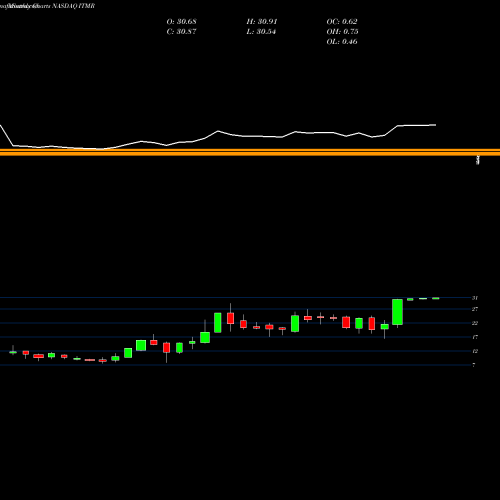Click the OL: 0.46 reading

[342, 42]
